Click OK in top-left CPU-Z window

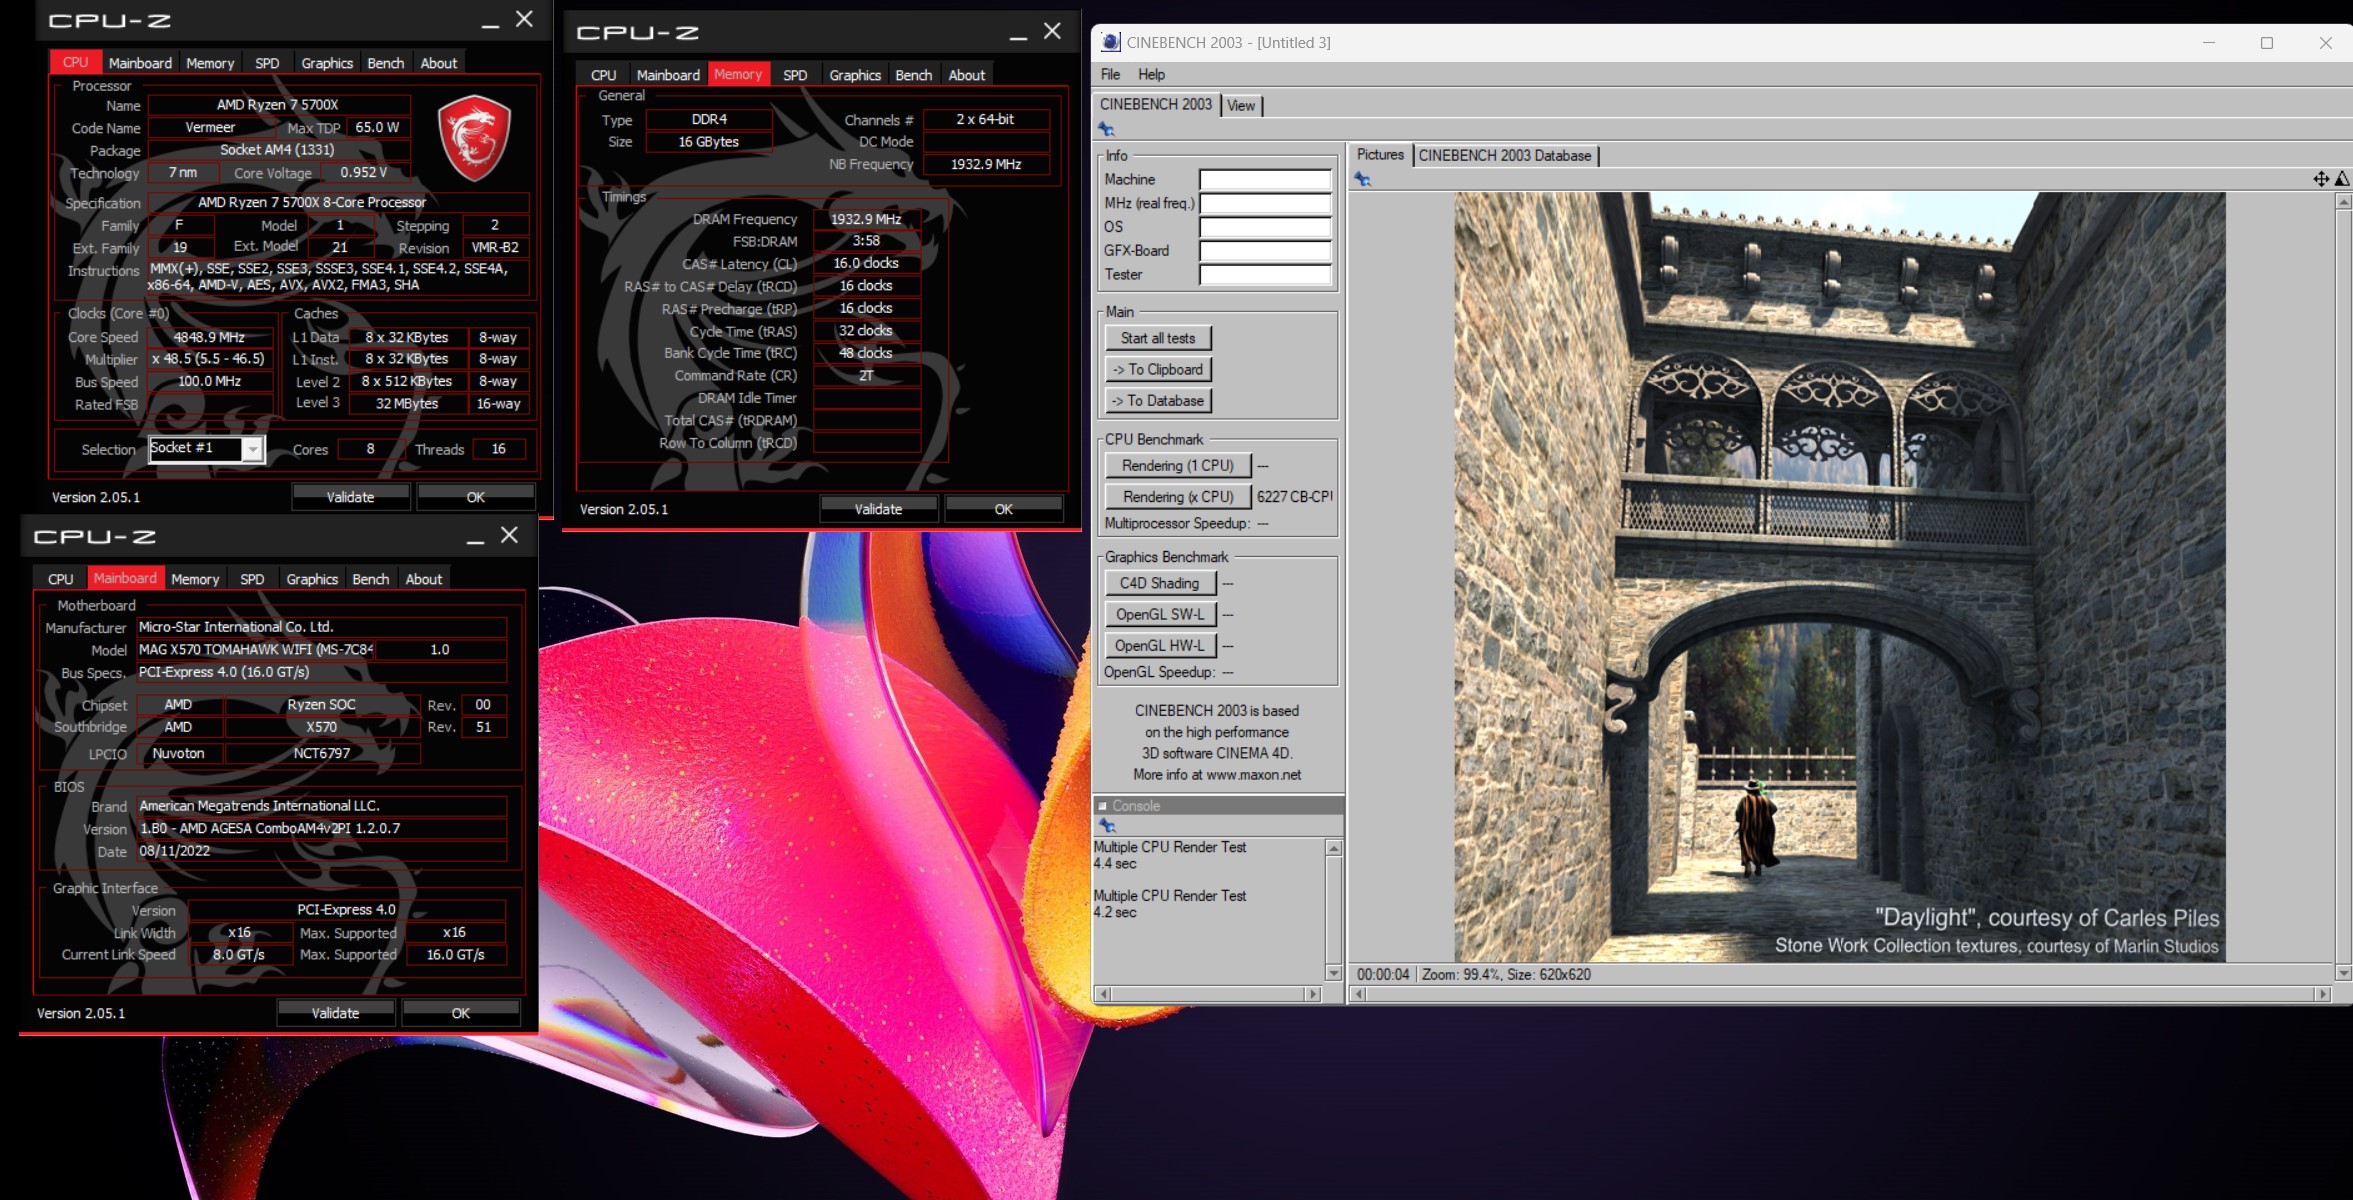475,497
